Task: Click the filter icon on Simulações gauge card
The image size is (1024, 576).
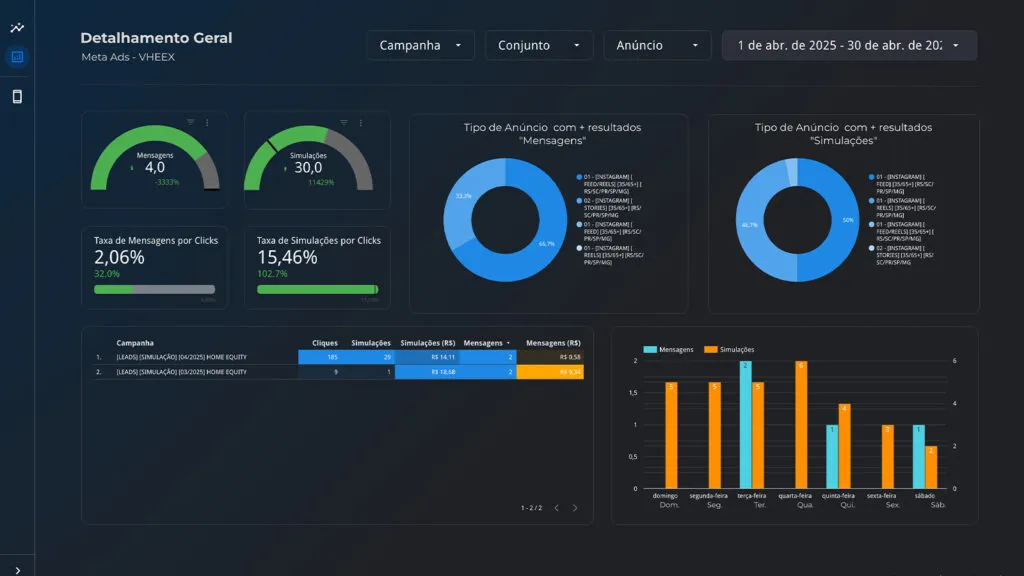Action: pos(344,122)
